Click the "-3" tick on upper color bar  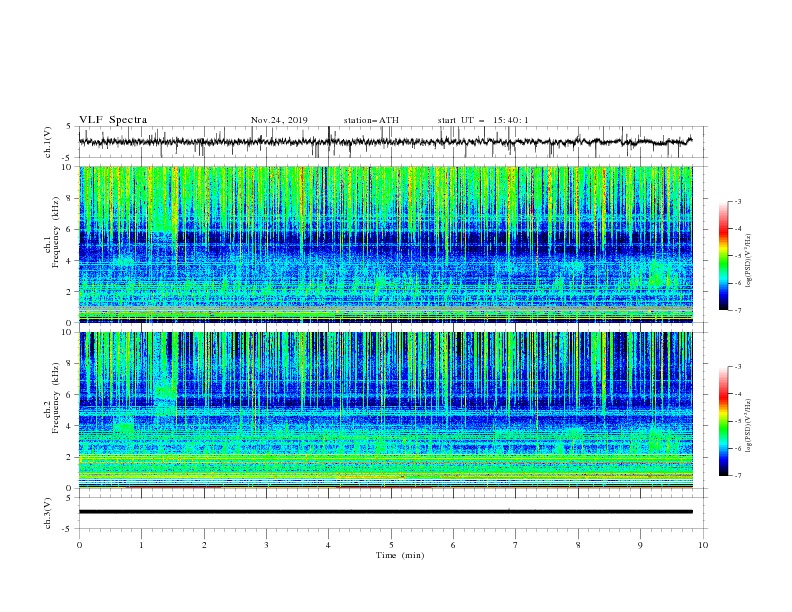[738, 201]
